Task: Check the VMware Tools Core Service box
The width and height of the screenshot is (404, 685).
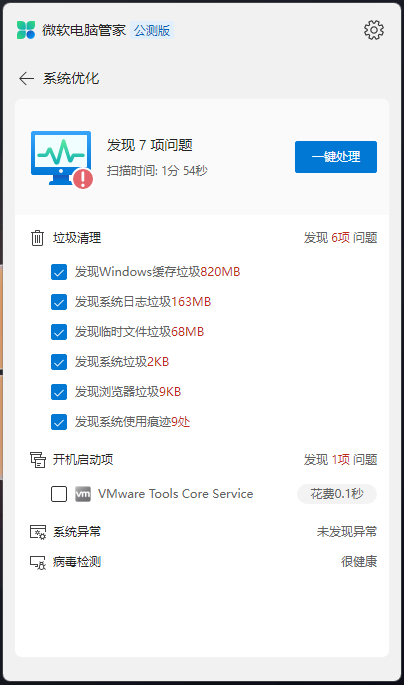Action: (59, 494)
